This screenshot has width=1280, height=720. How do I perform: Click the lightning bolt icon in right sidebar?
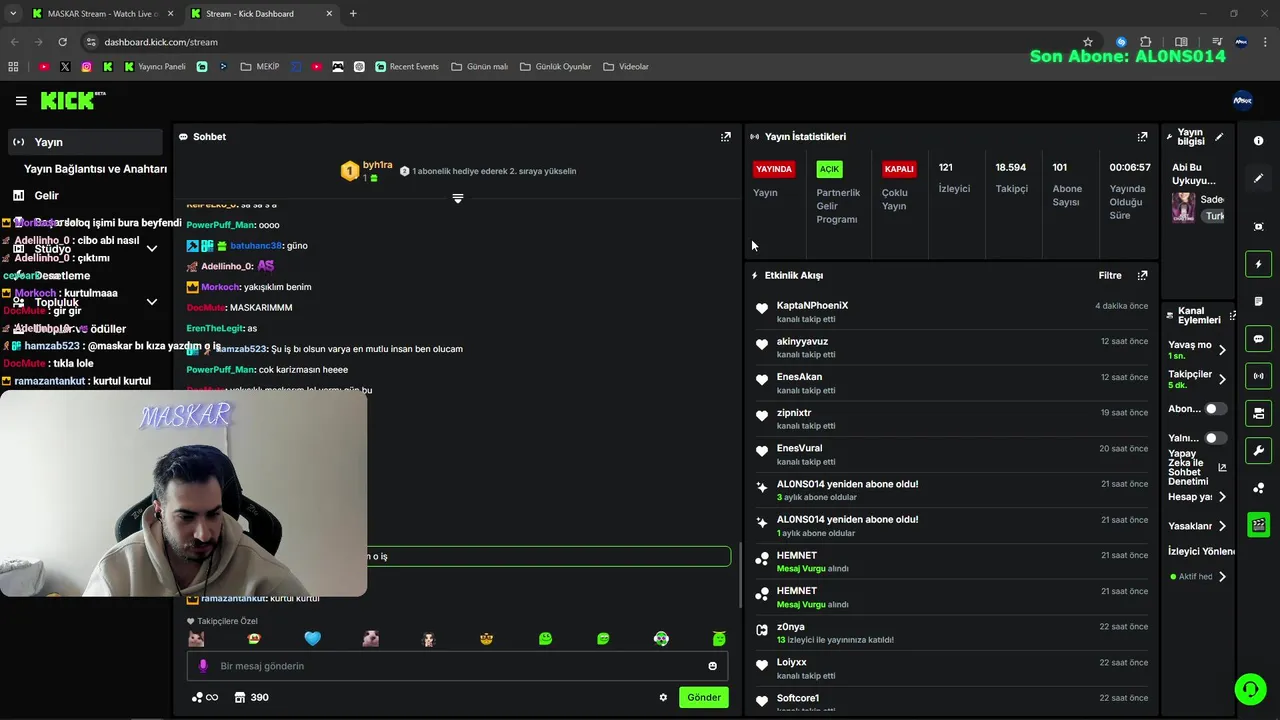click(x=1258, y=264)
